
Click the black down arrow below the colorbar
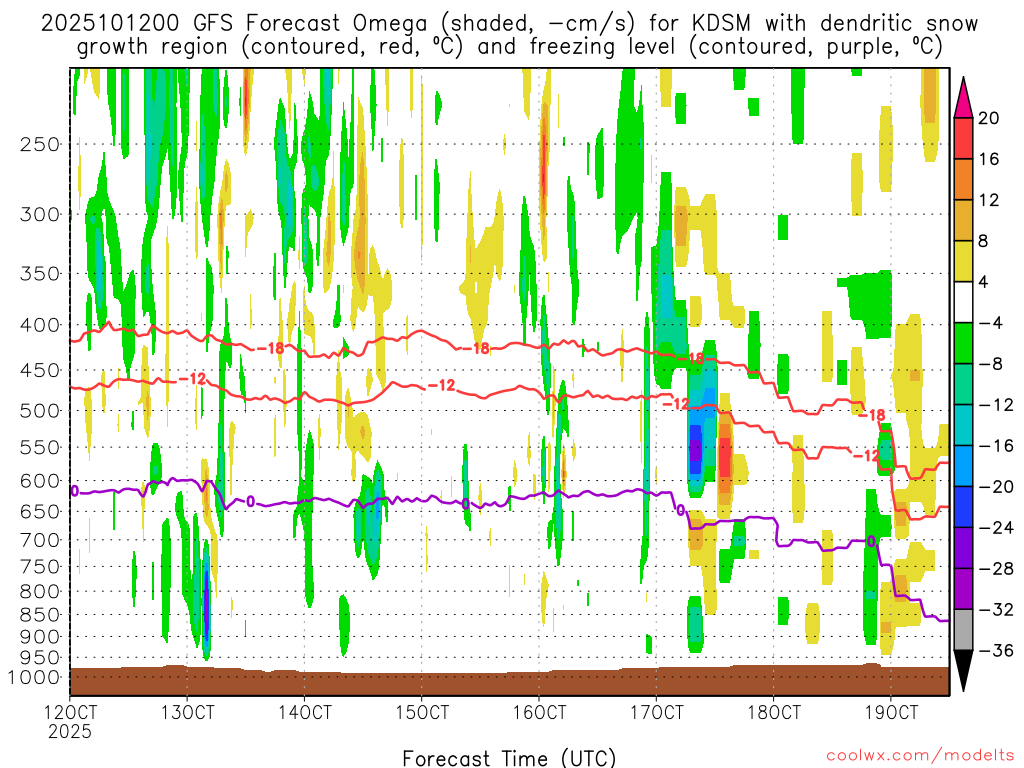click(x=963, y=671)
